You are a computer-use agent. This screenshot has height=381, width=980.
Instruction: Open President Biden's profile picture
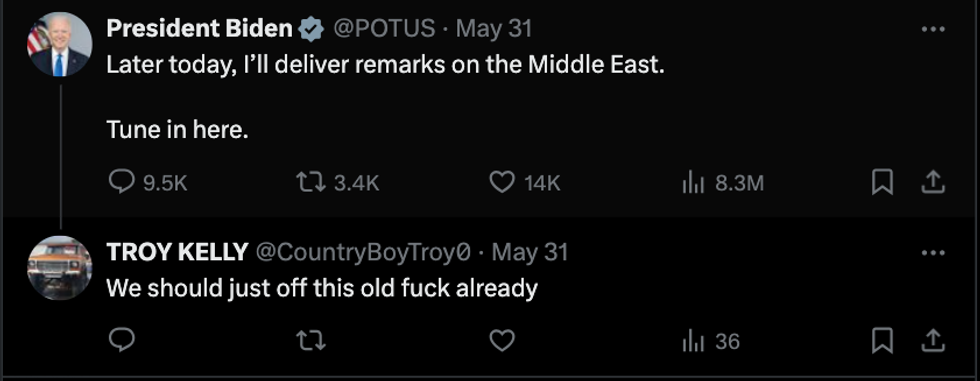[x=59, y=44]
